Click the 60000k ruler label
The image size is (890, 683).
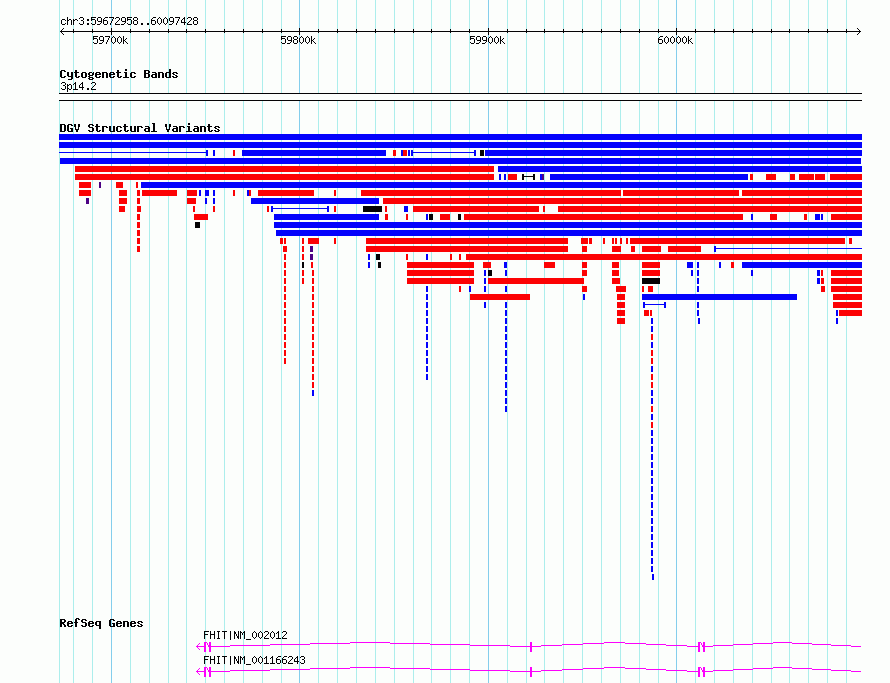675,40
